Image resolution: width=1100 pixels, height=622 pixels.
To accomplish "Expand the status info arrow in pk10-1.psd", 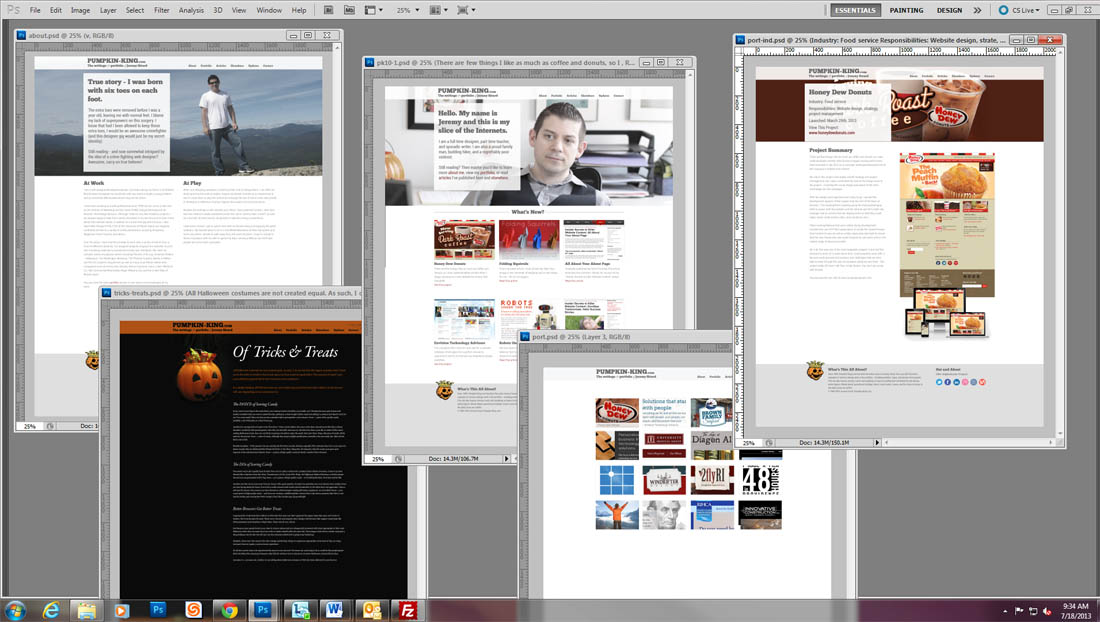I will [507, 459].
